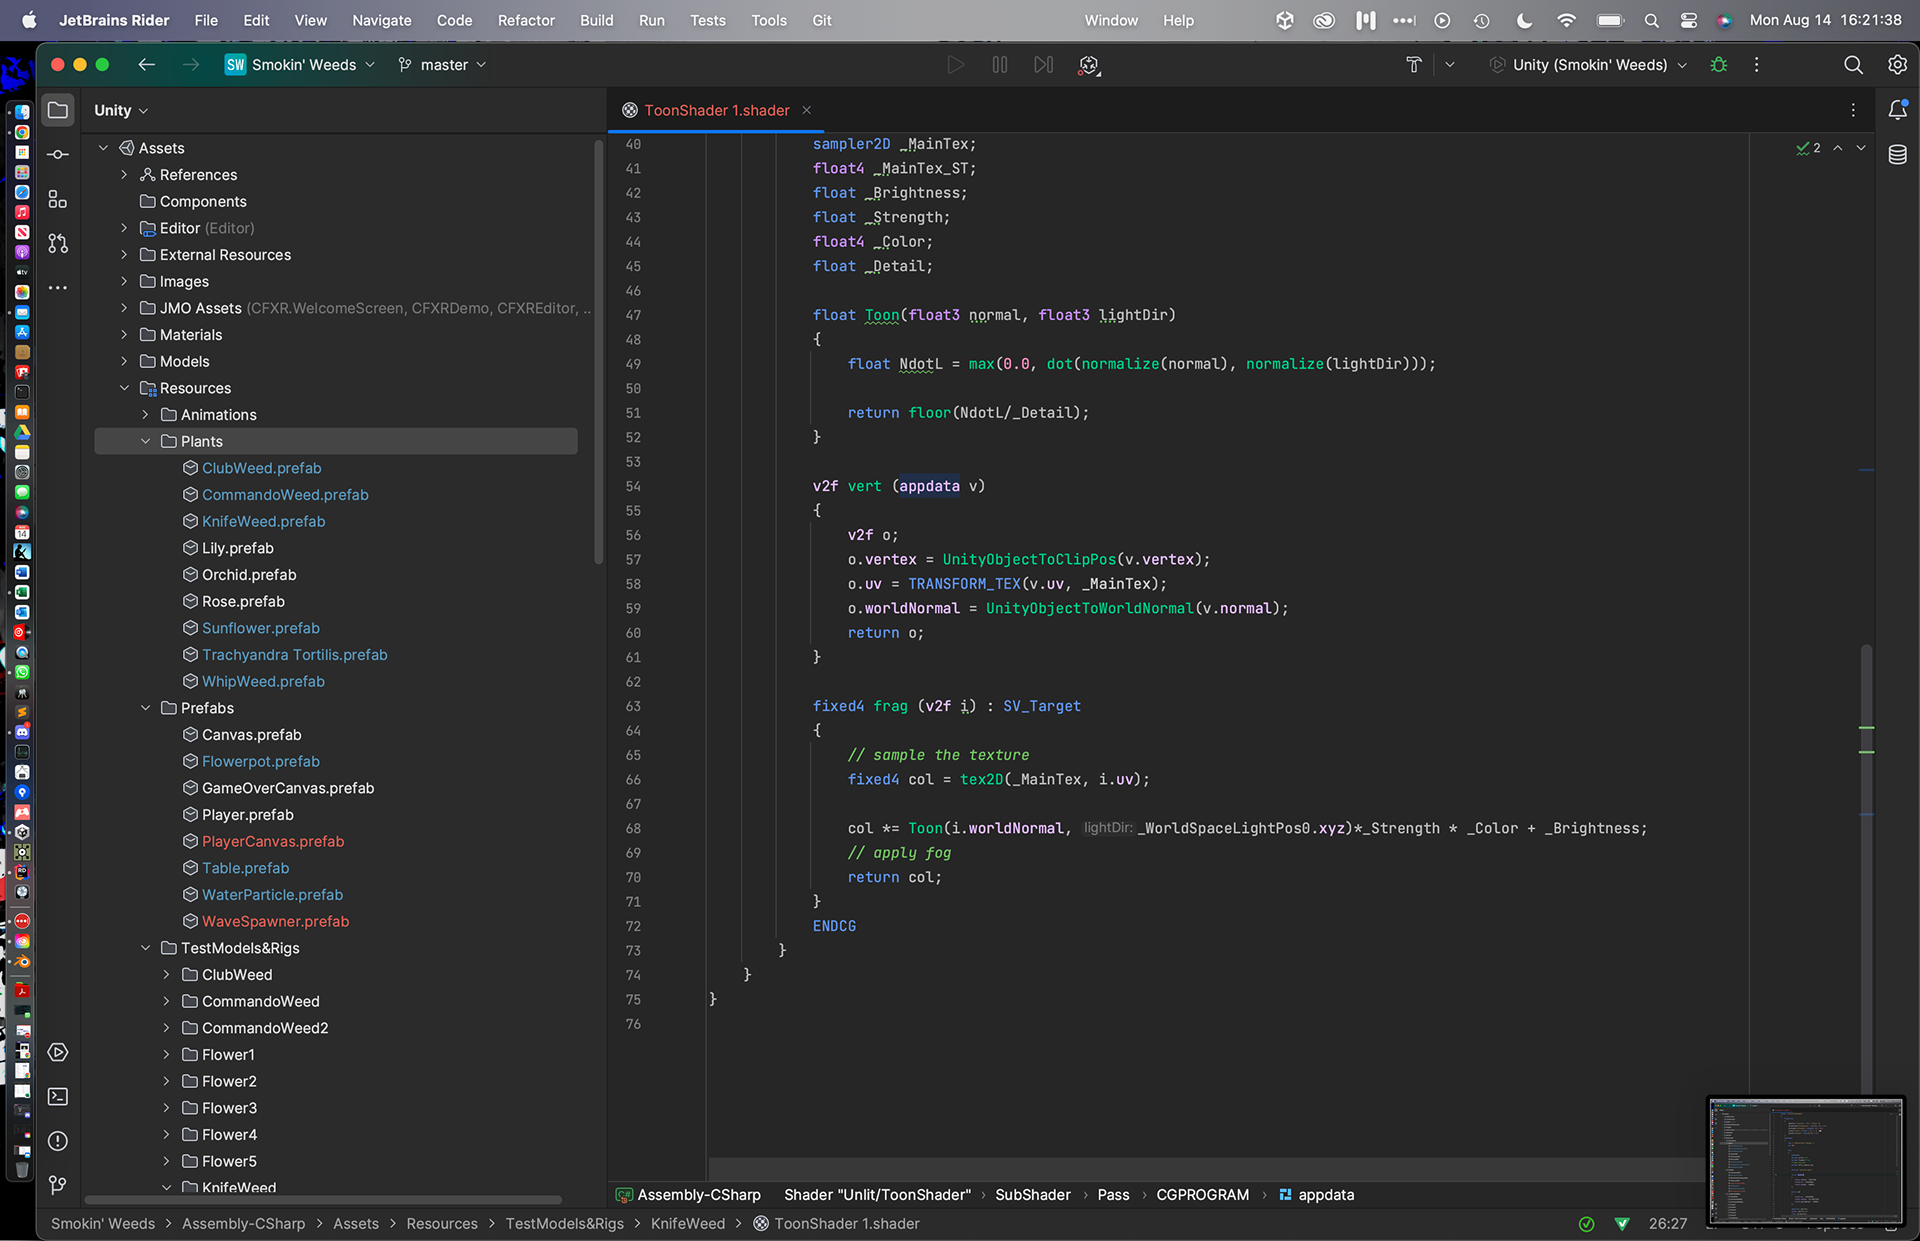Open the Commit tool window icon
The image size is (1920, 1241).
tap(58, 154)
